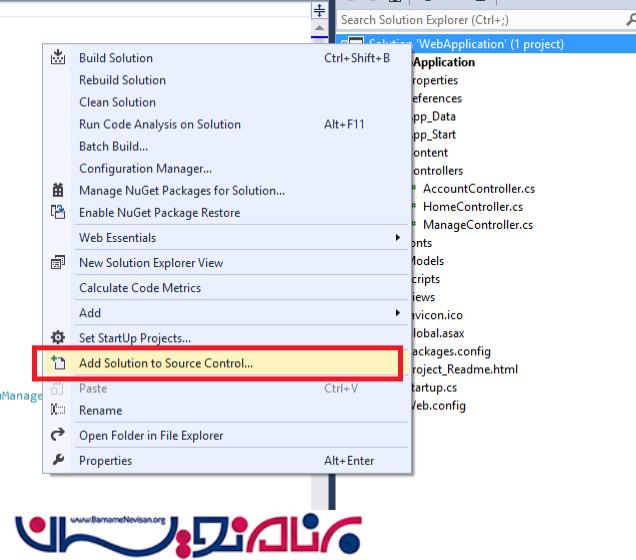Select the Scripts folder
Viewport: 636px width, 560px height.
click(425, 279)
